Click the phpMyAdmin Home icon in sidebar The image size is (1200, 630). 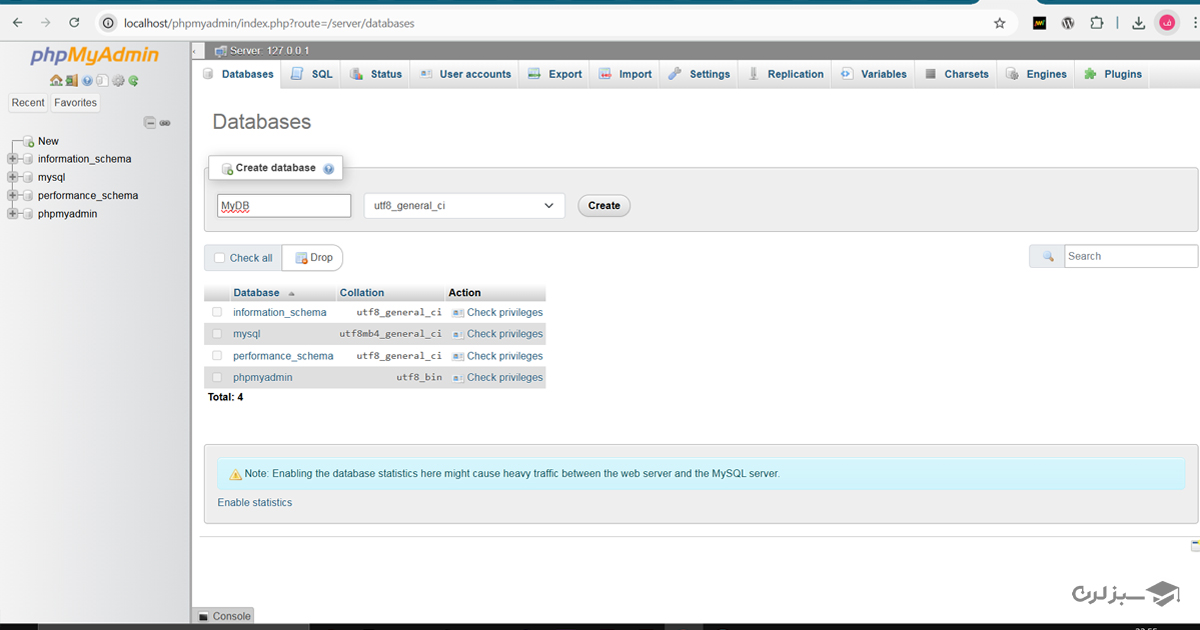(56, 81)
